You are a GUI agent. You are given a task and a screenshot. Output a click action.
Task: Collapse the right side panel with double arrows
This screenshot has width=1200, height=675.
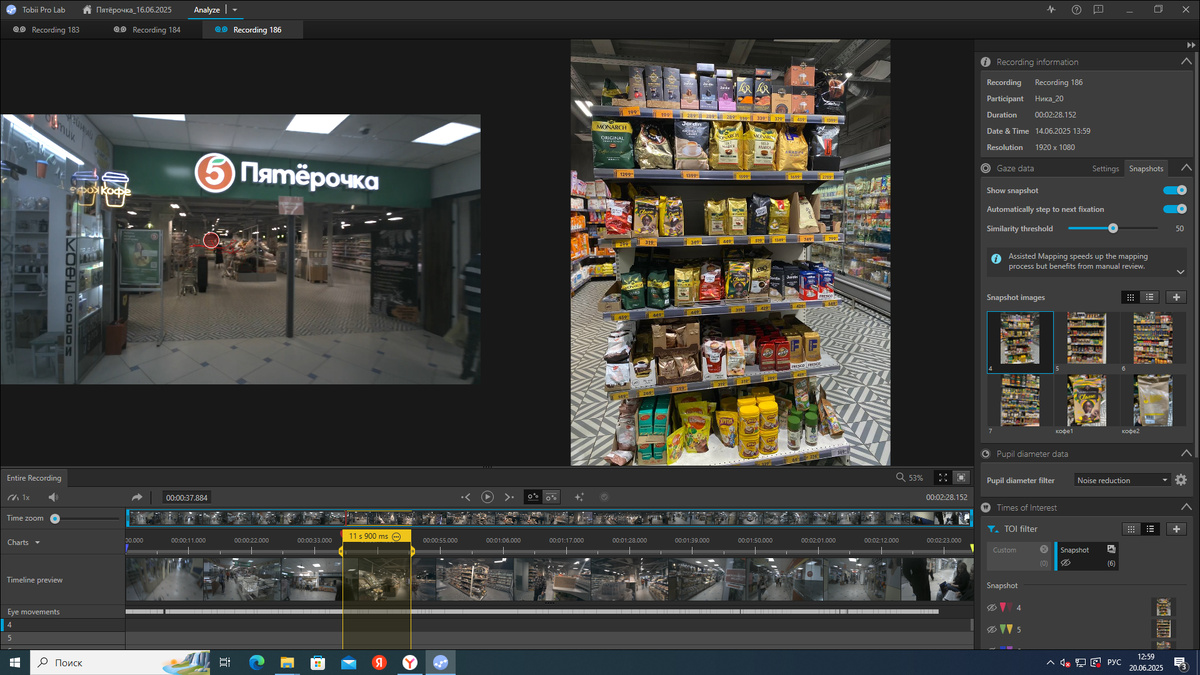(x=1189, y=46)
